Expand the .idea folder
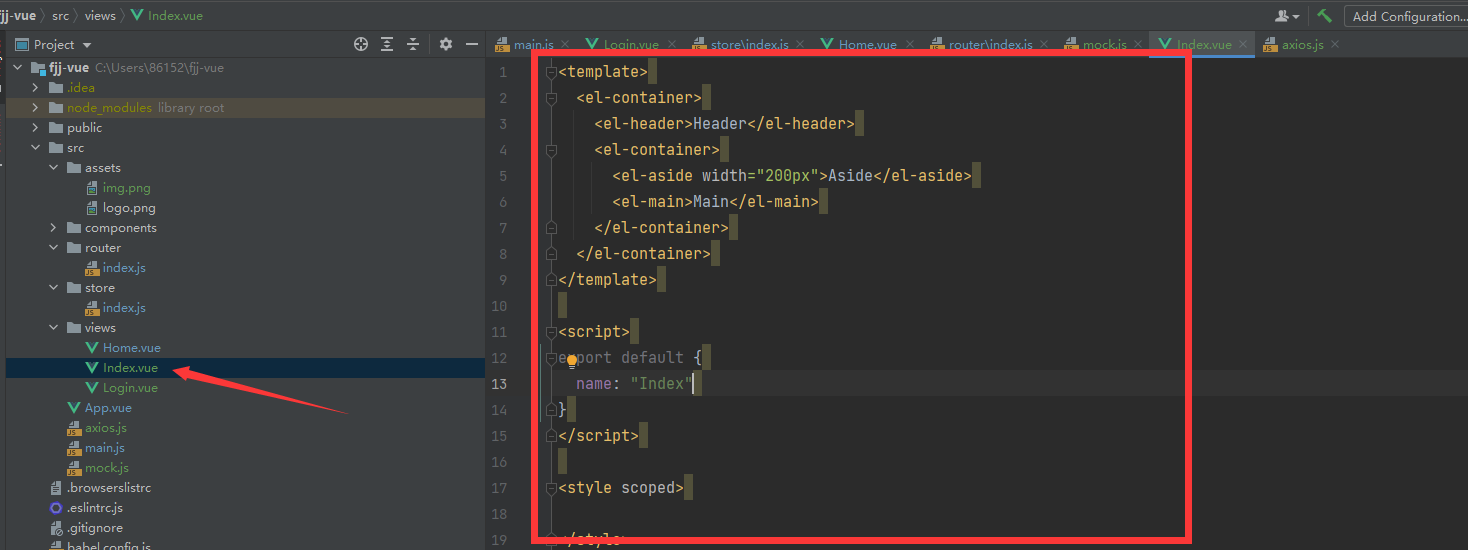 coord(37,88)
